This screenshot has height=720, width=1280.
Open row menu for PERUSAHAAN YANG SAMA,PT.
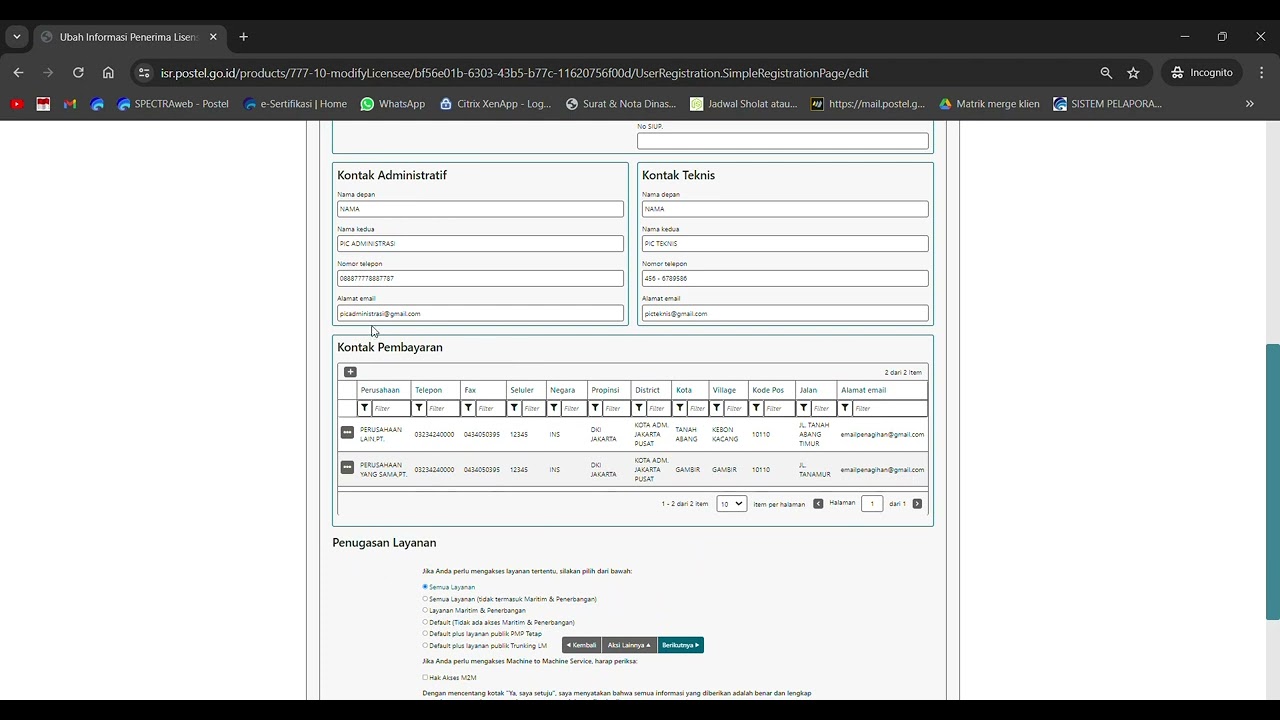tap(347, 467)
